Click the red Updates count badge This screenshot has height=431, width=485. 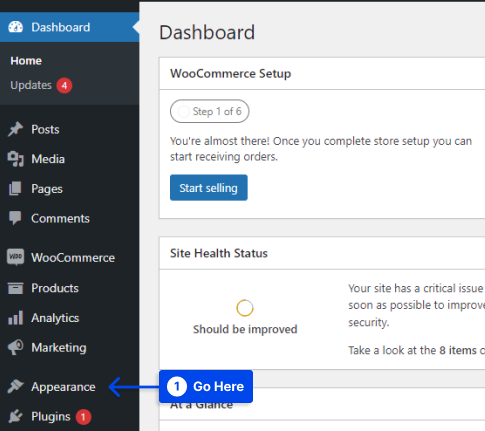[x=64, y=86]
